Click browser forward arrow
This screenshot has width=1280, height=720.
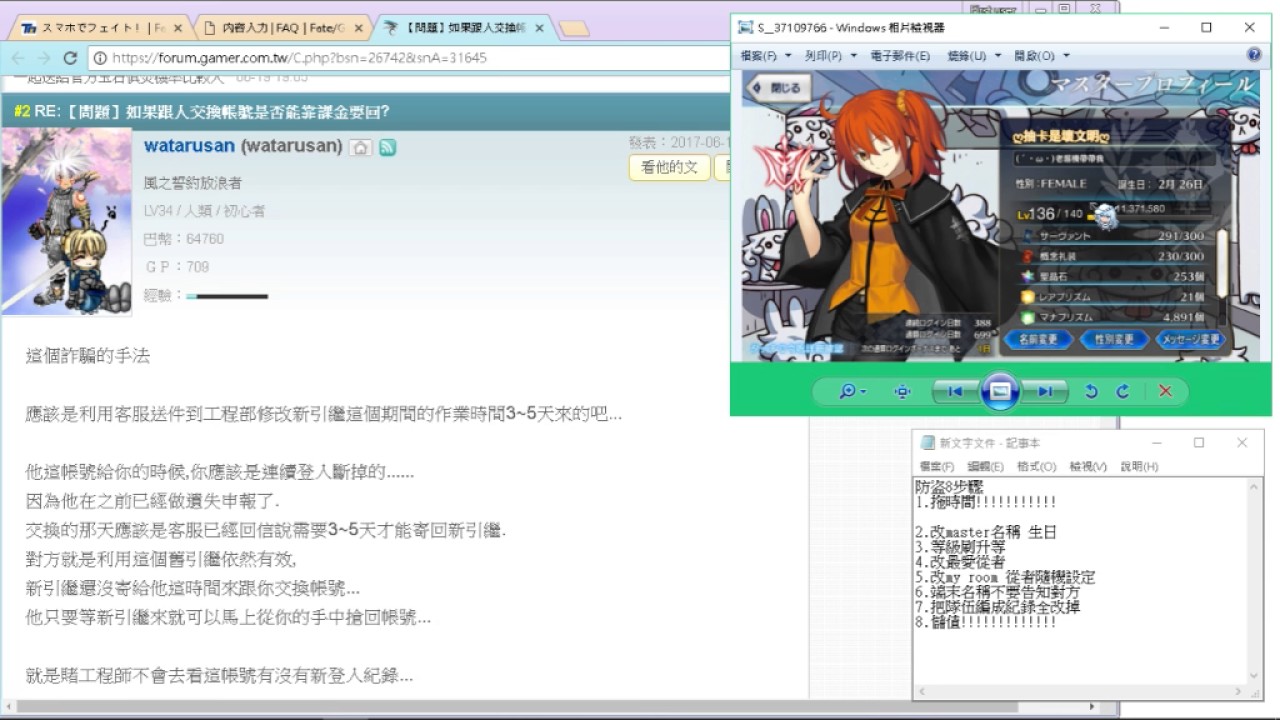(x=44, y=58)
